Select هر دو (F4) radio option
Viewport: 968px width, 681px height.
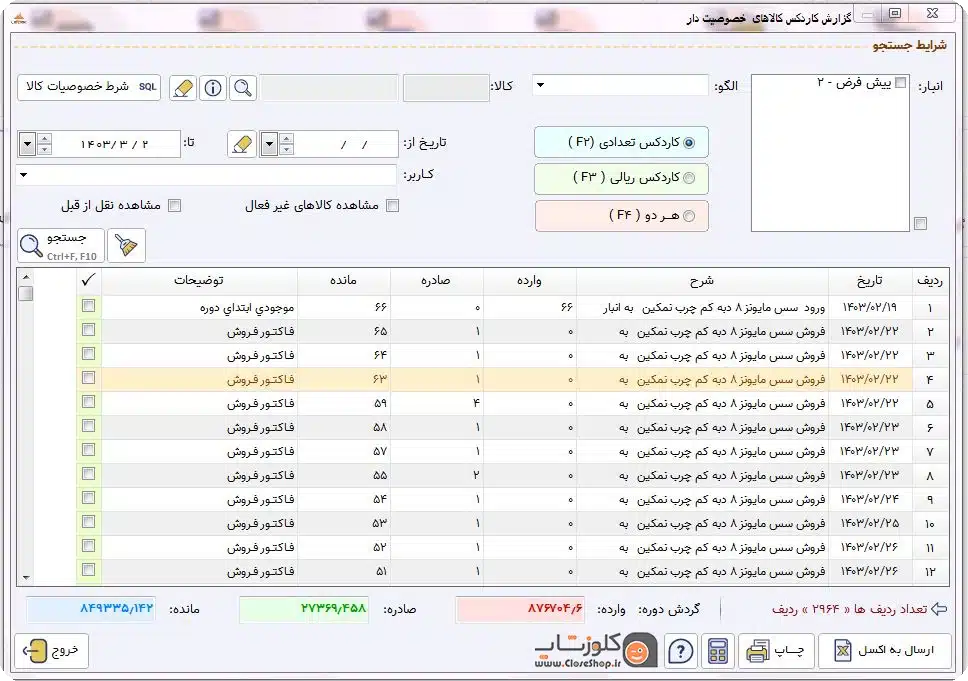[x=689, y=216]
